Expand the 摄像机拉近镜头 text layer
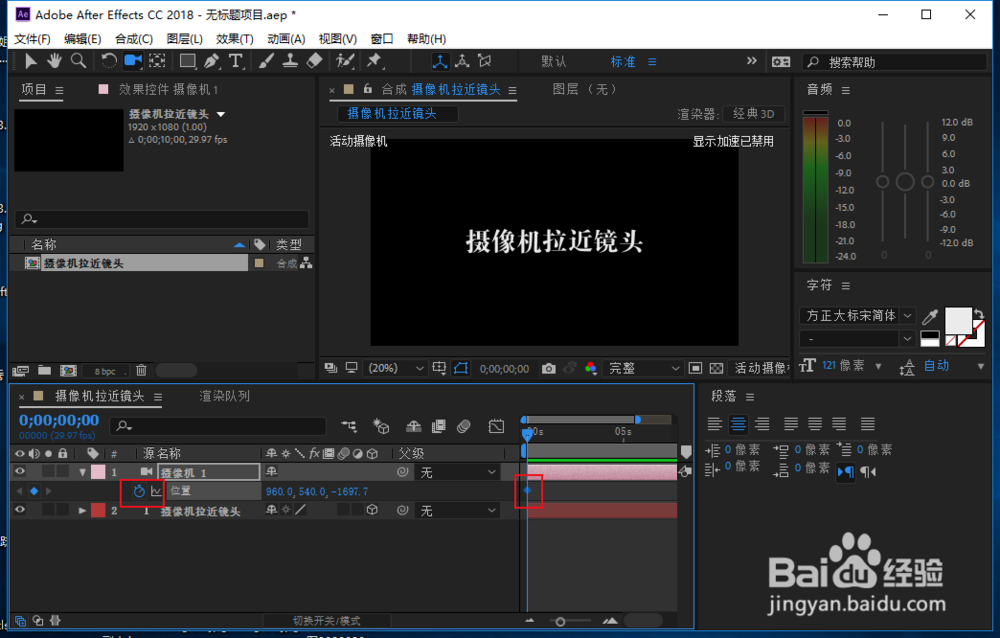 click(82, 511)
